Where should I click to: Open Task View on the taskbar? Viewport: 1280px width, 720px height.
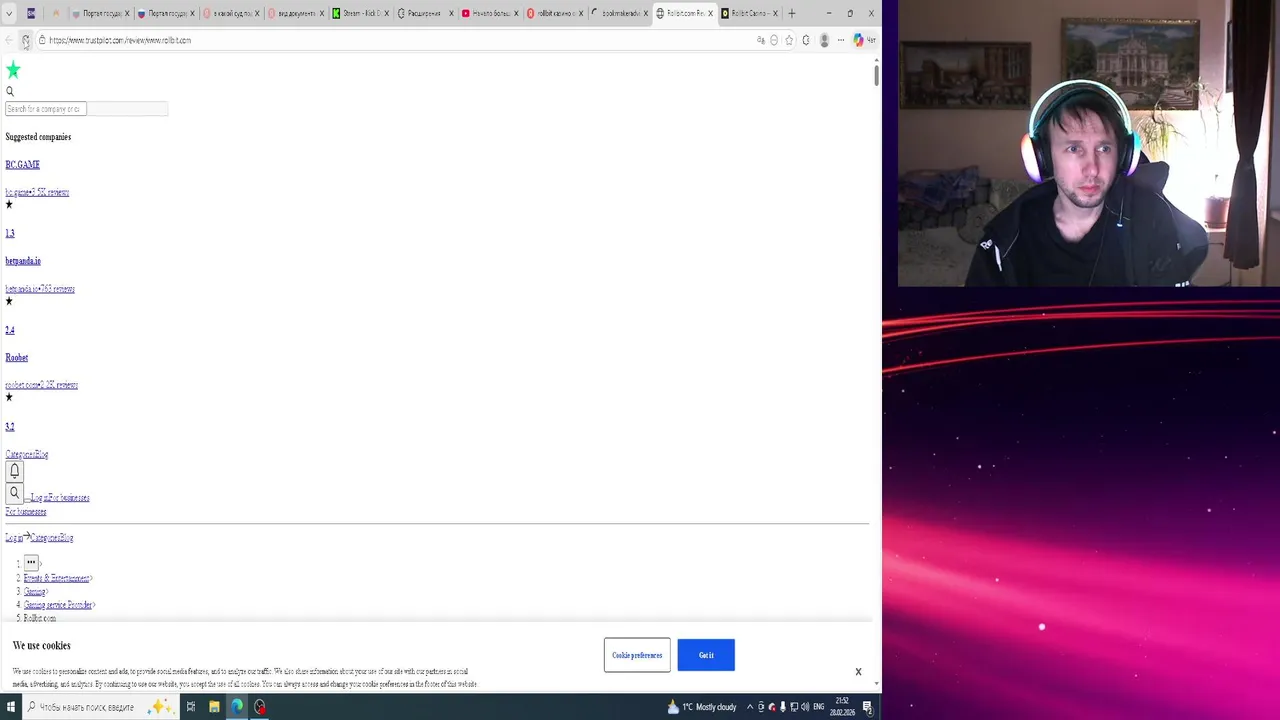click(x=190, y=707)
